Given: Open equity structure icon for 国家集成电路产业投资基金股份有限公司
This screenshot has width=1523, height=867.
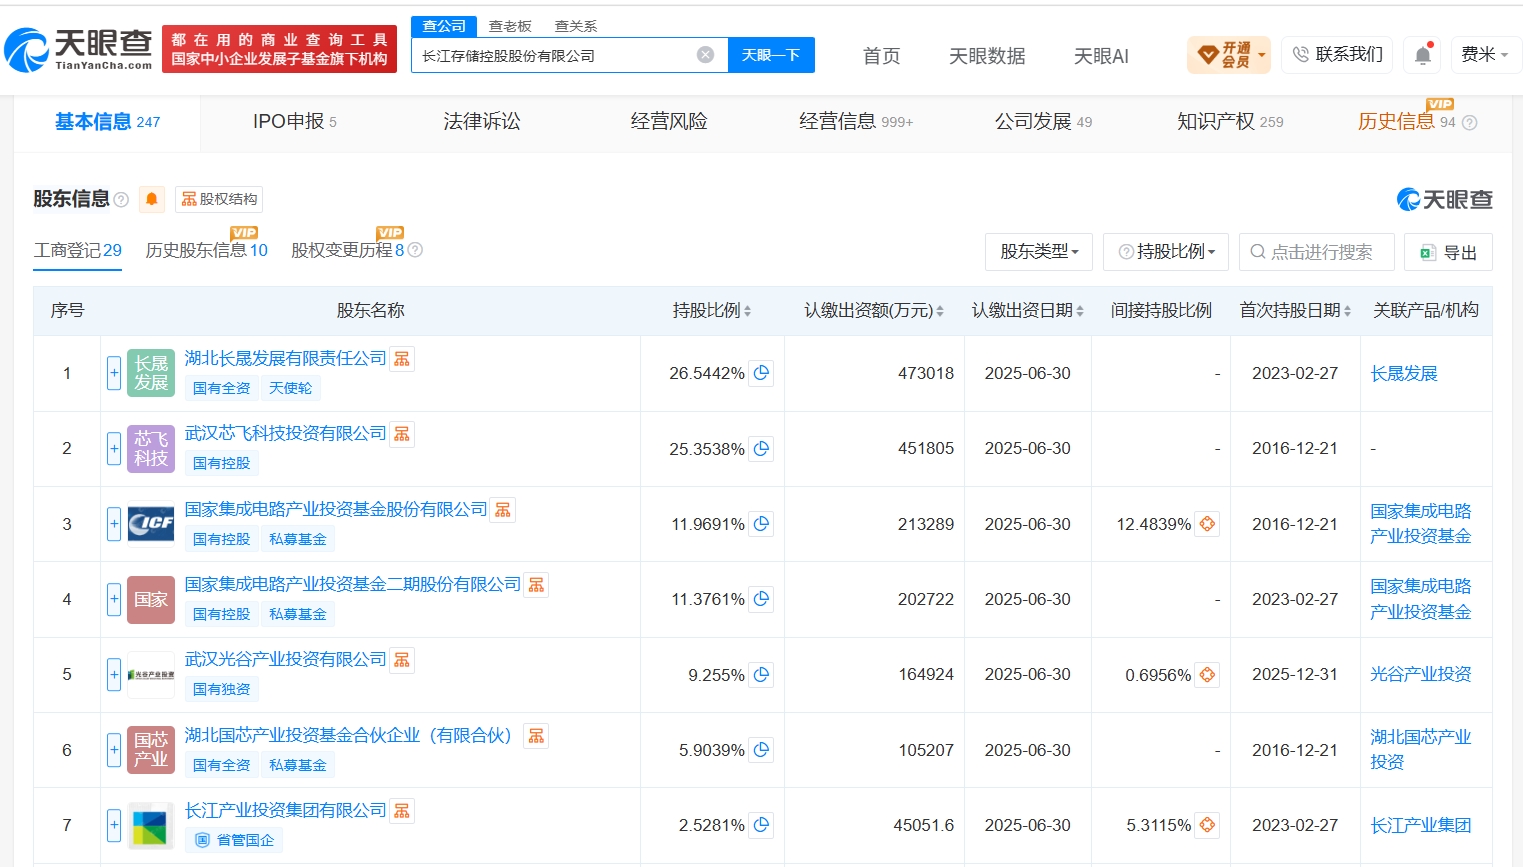Looking at the screenshot, I should pyautogui.click(x=503, y=510).
